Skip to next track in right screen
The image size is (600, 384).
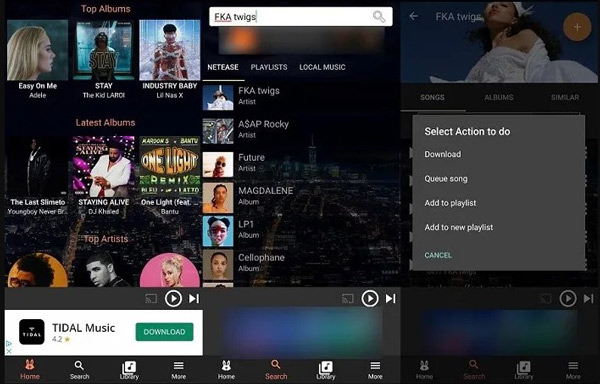(589, 298)
